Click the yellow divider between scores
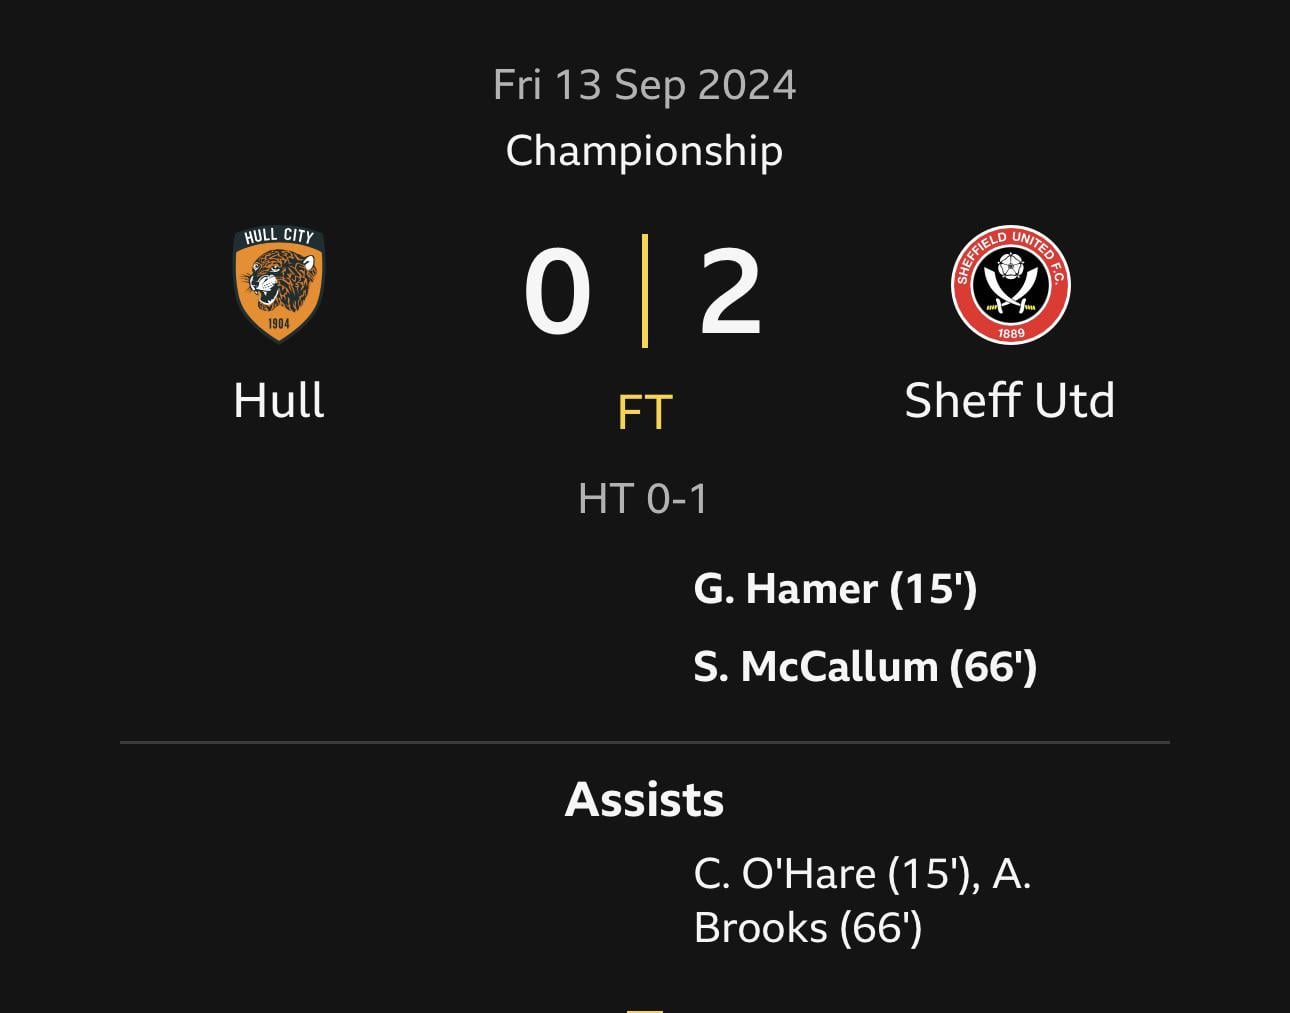The width and height of the screenshot is (1290, 1013). tap(645, 291)
